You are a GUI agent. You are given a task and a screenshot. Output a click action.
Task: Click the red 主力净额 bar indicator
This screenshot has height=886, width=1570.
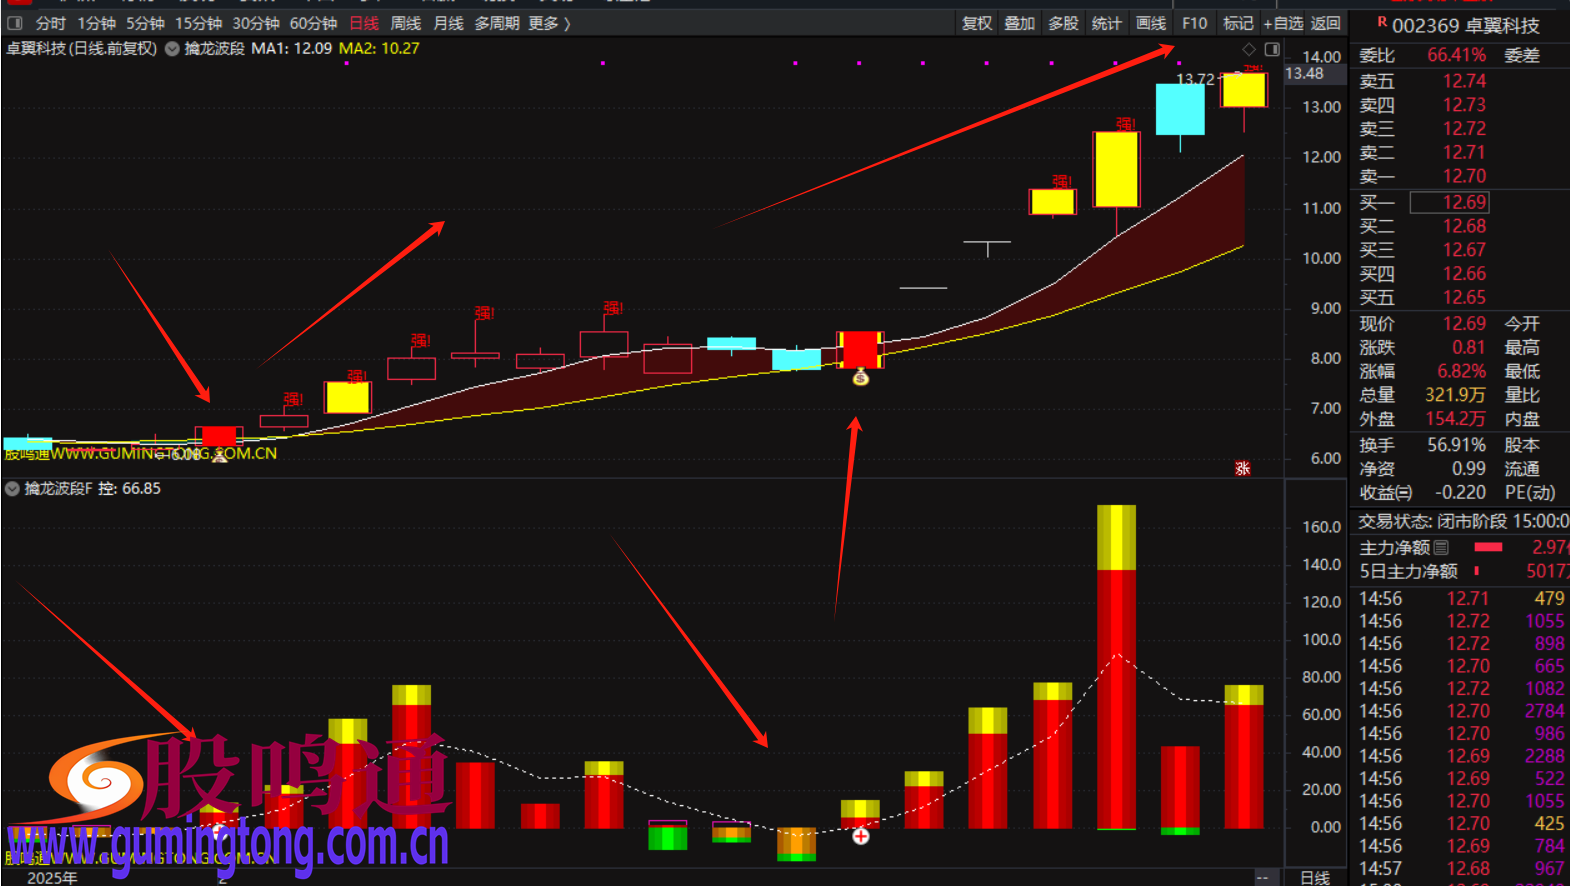click(x=1488, y=547)
